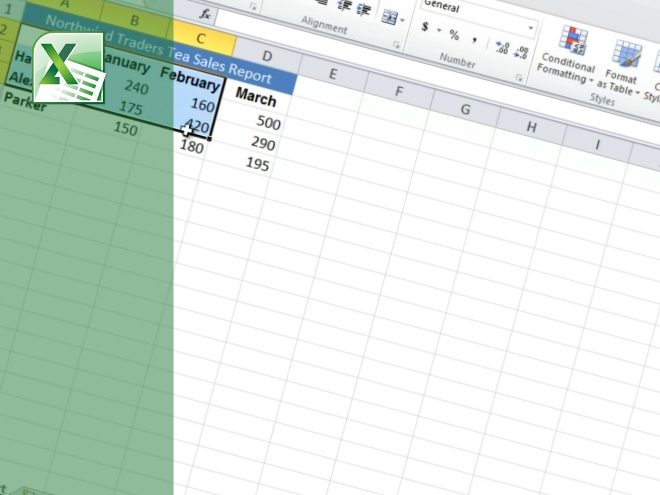Click the Increase Decimal icon
This screenshot has height=495, width=660.
click(x=501, y=47)
